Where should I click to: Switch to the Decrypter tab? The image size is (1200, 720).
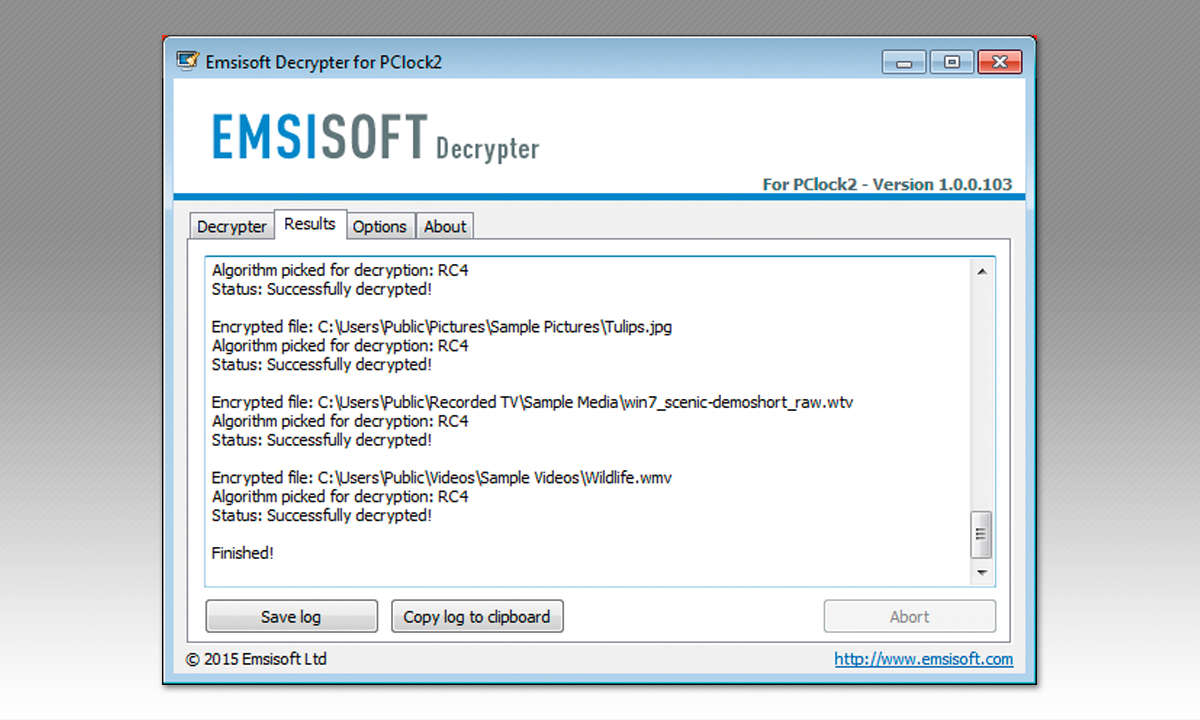point(231,227)
